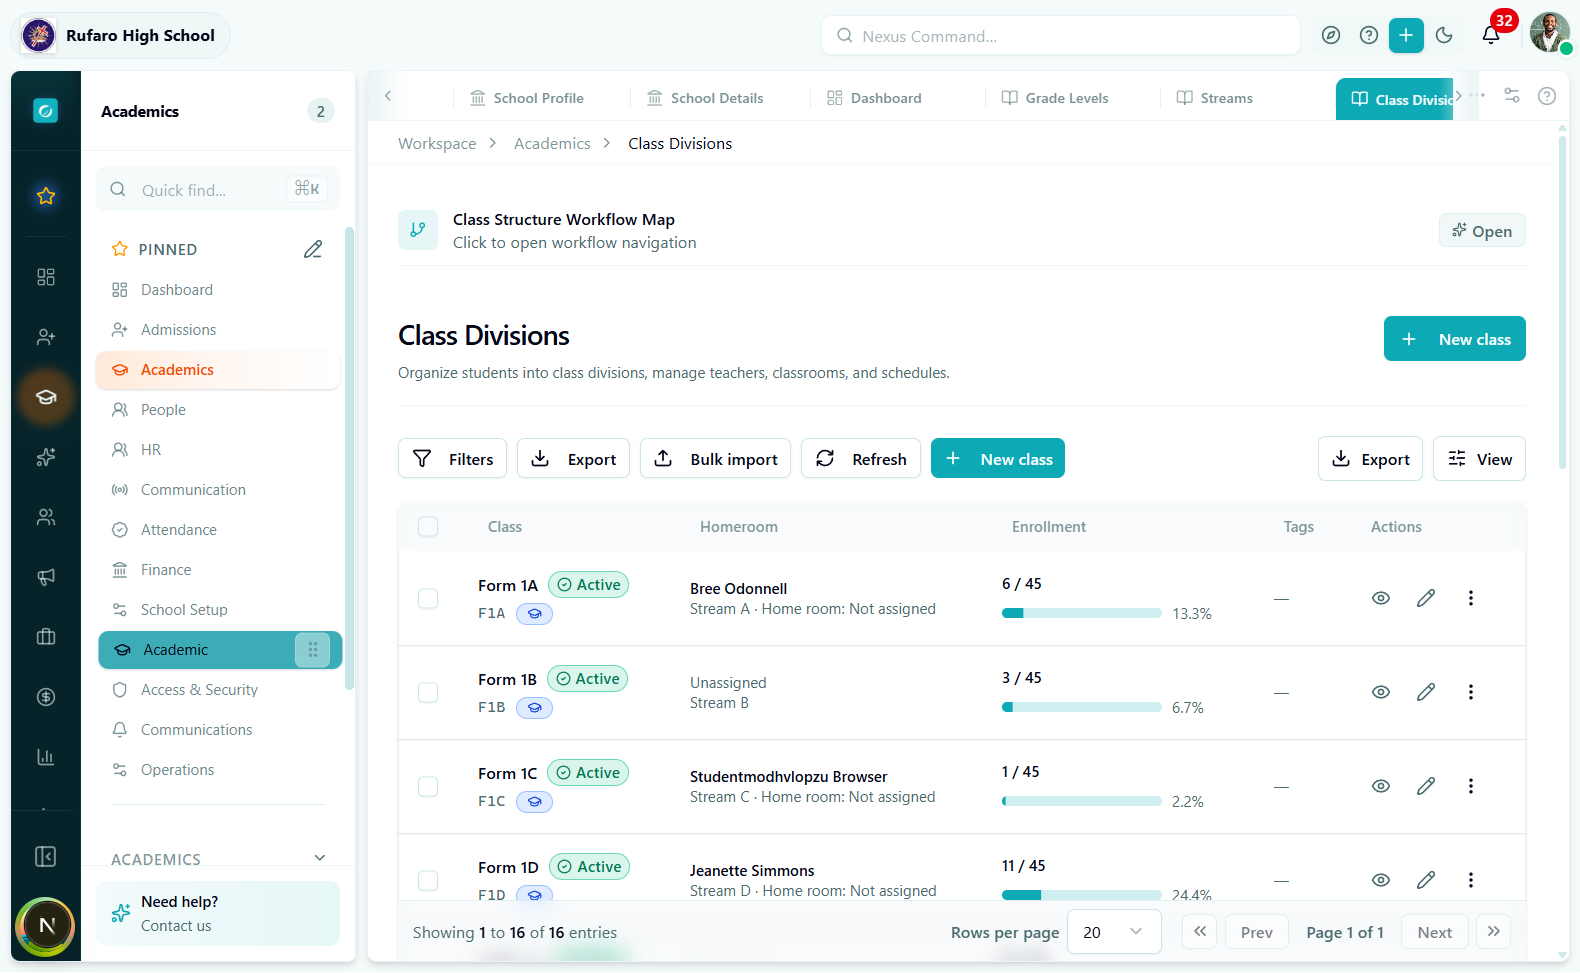Go to Academics breadcrumb link
Viewport: 1580px width, 973px height.
[x=552, y=144]
